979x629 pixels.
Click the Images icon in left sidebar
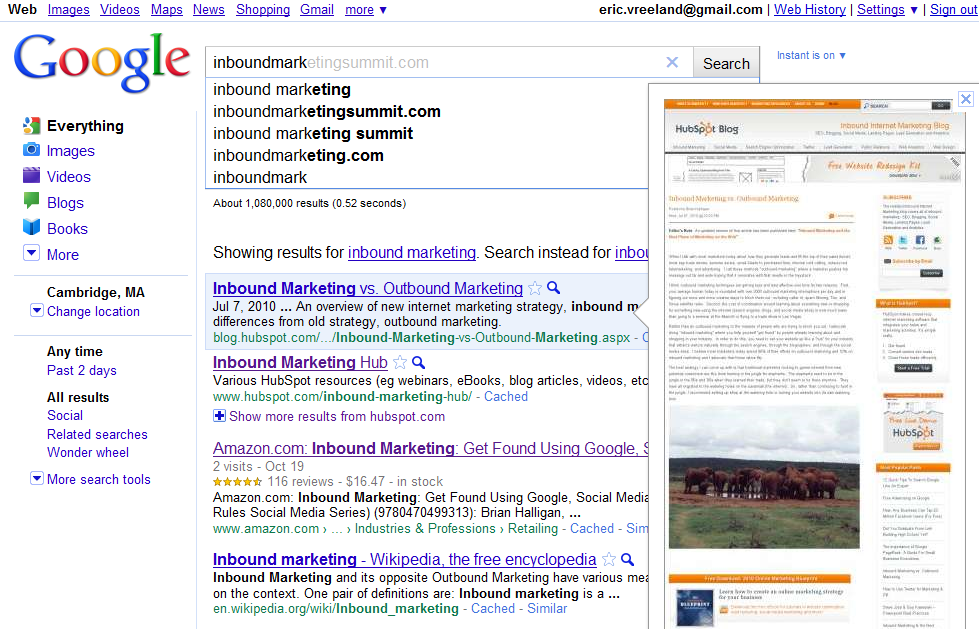pos(31,150)
